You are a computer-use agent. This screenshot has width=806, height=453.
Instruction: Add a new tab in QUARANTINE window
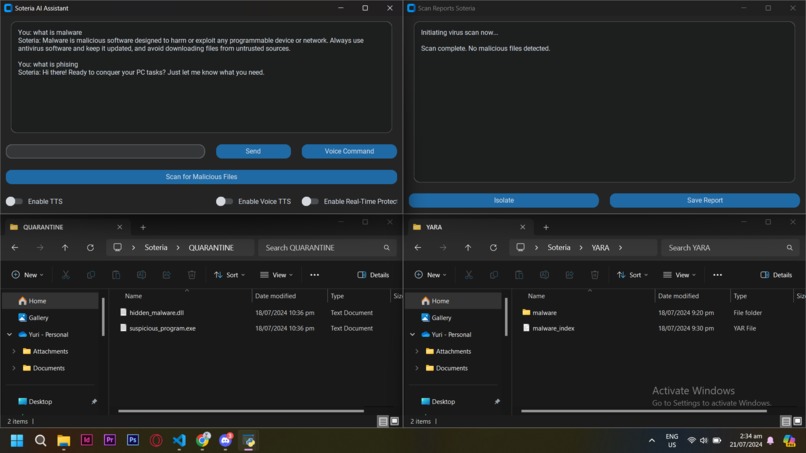pos(143,227)
